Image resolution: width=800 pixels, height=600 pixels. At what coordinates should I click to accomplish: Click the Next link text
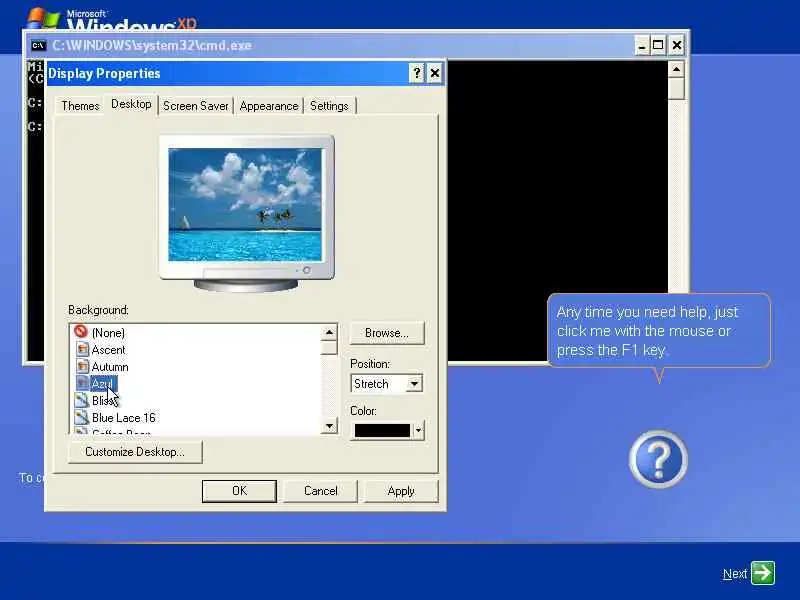click(735, 574)
